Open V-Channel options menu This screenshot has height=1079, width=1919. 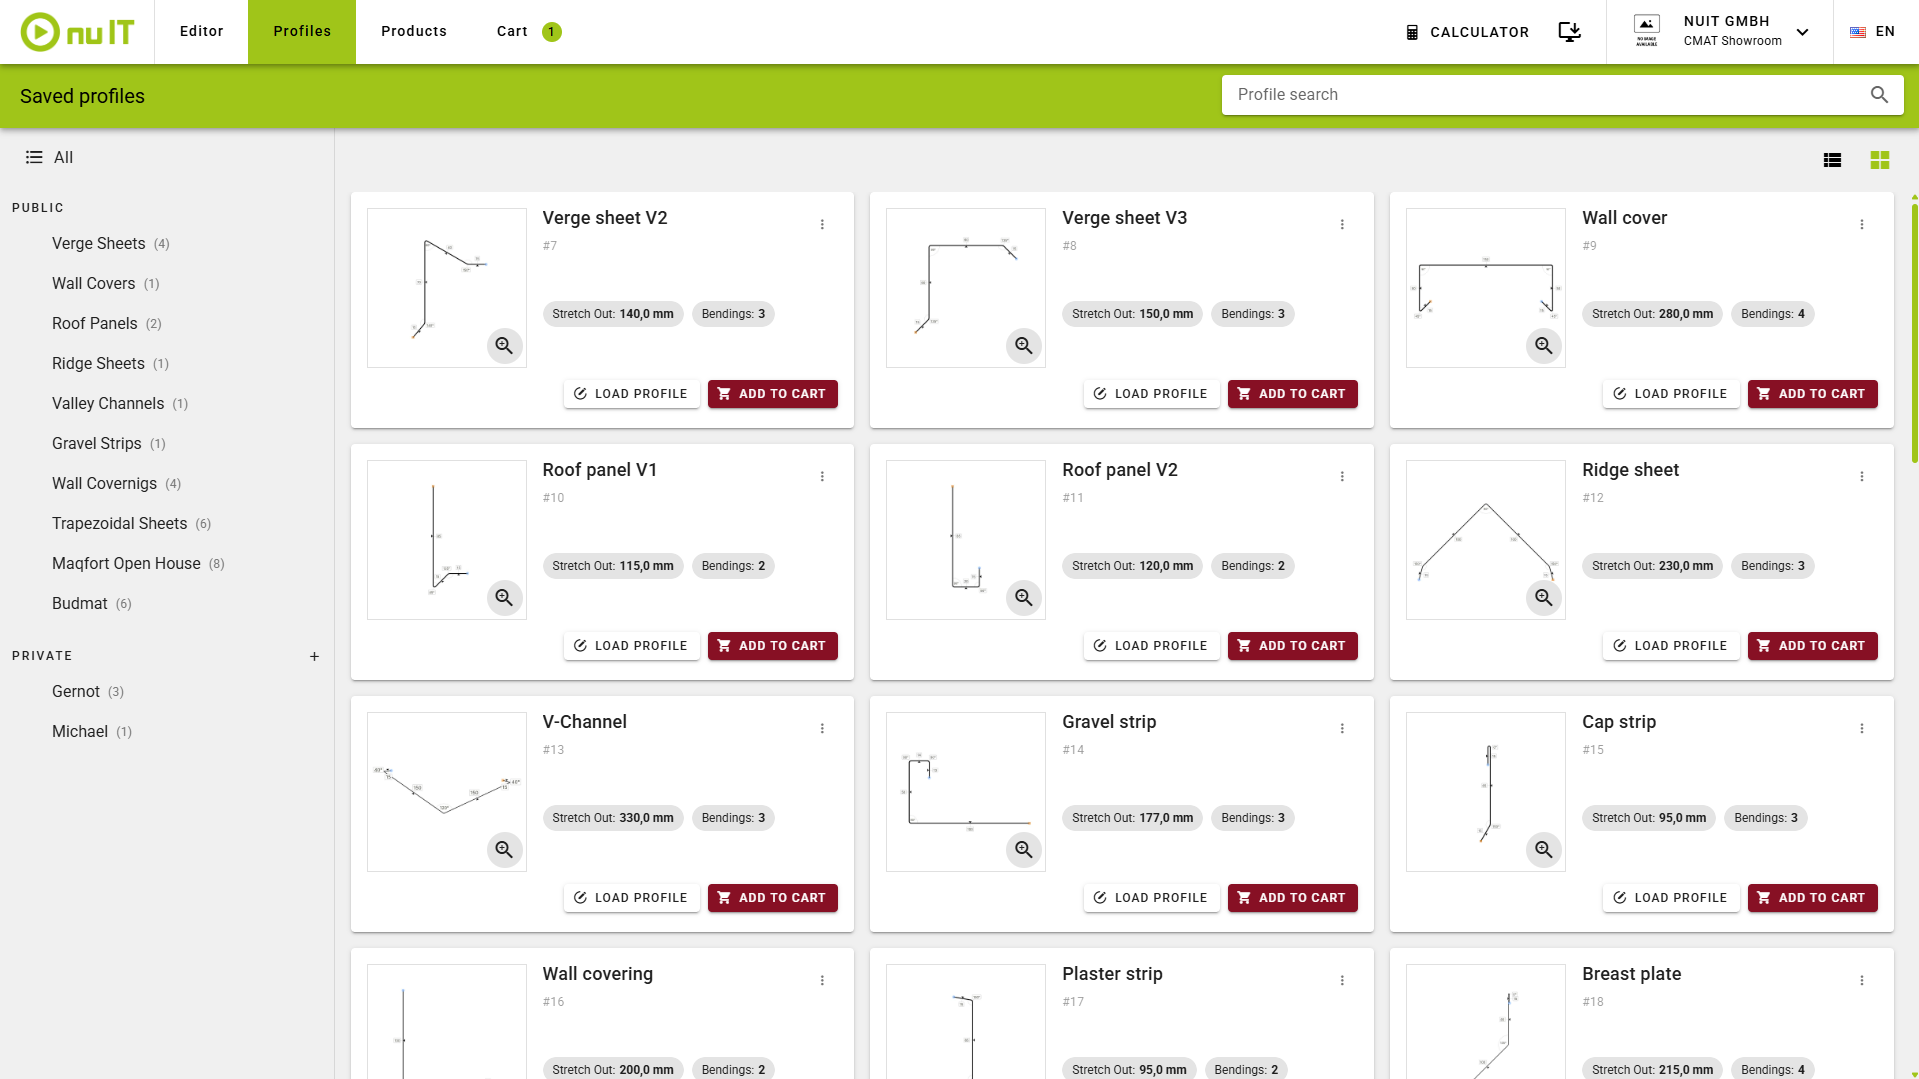point(822,729)
